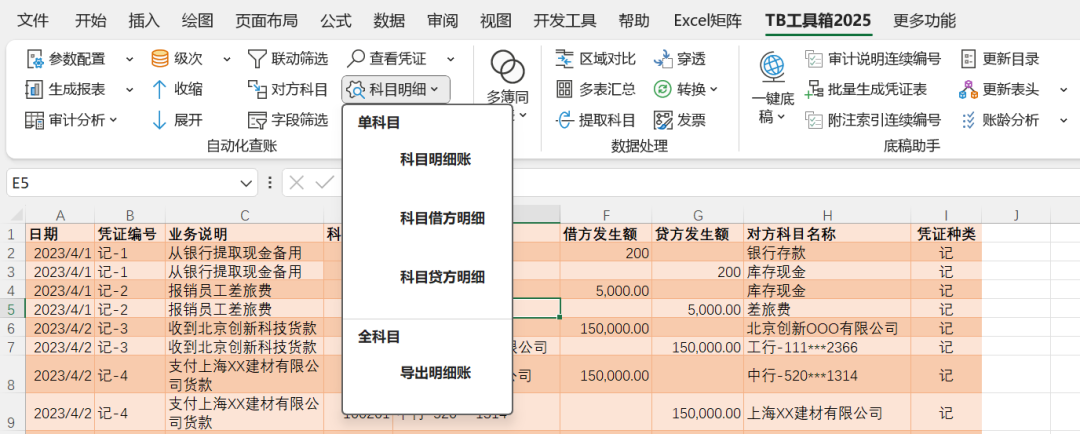Collapse the 科目明细 dropdown button
Screen dimensions: 1080x434
396,90
